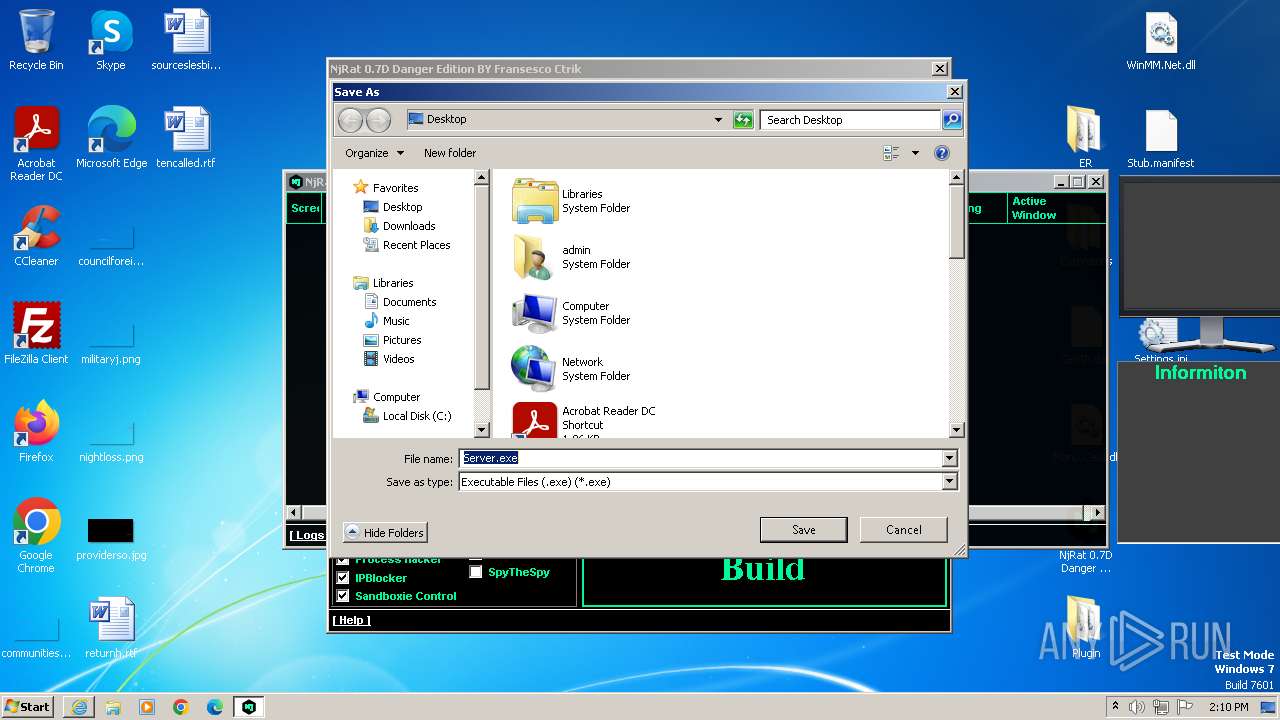This screenshot has height=720, width=1280.
Task: Open Google Chrome desktop shortcut
Action: tap(36, 535)
